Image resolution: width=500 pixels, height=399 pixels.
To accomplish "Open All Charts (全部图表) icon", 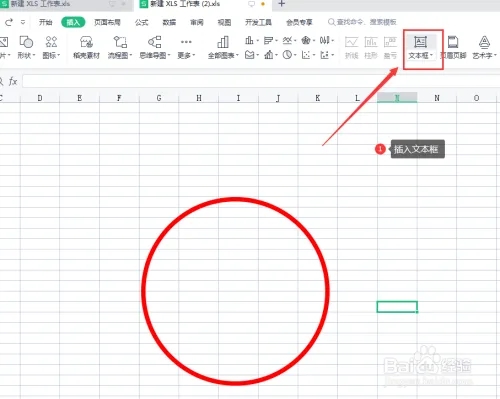I will coord(223,48).
